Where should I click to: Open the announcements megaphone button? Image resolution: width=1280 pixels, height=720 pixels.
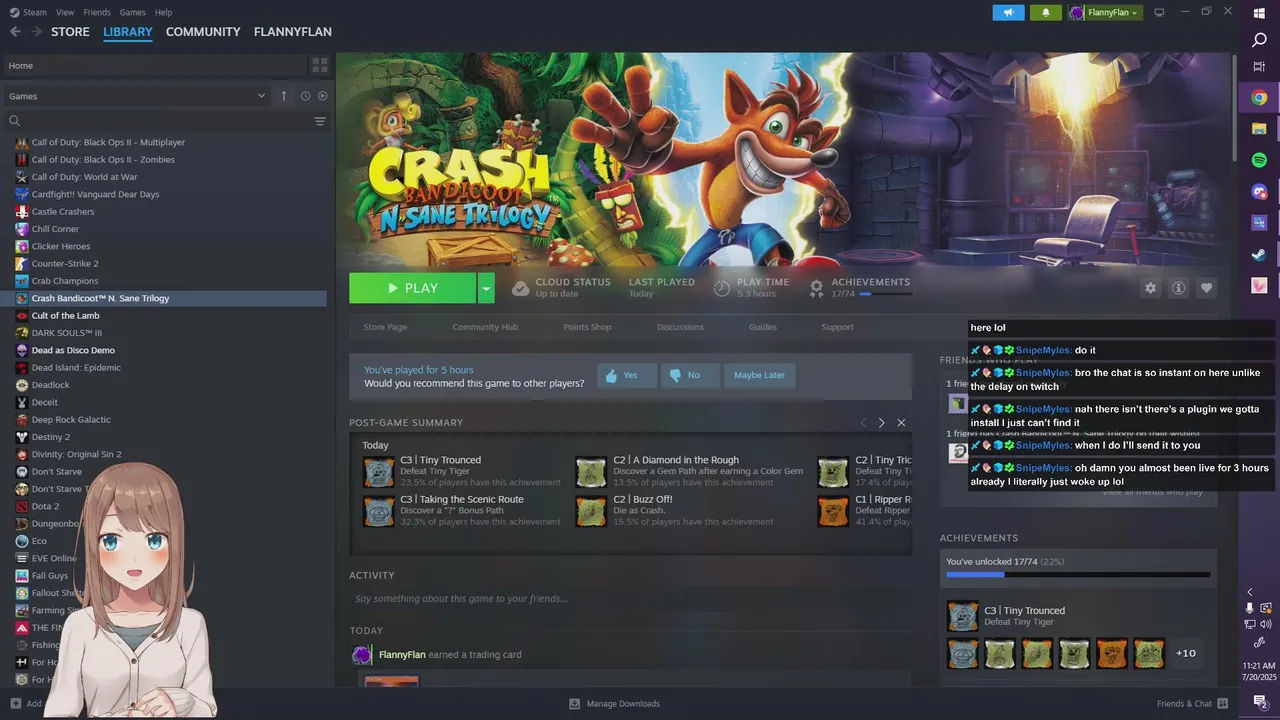pyautogui.click(x=1008, y=12)
